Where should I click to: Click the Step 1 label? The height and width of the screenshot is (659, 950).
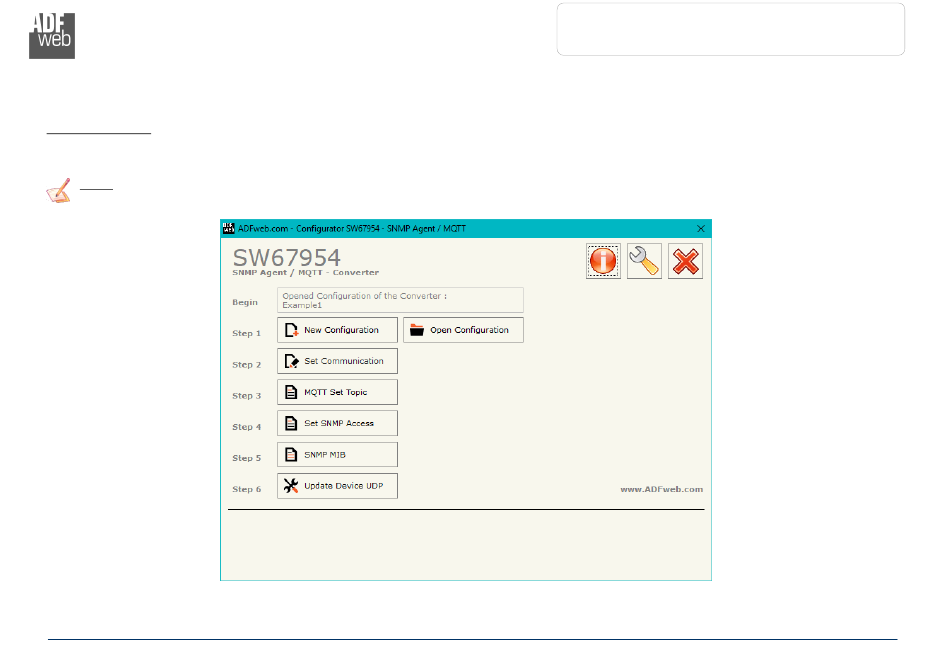click(247, 333)
